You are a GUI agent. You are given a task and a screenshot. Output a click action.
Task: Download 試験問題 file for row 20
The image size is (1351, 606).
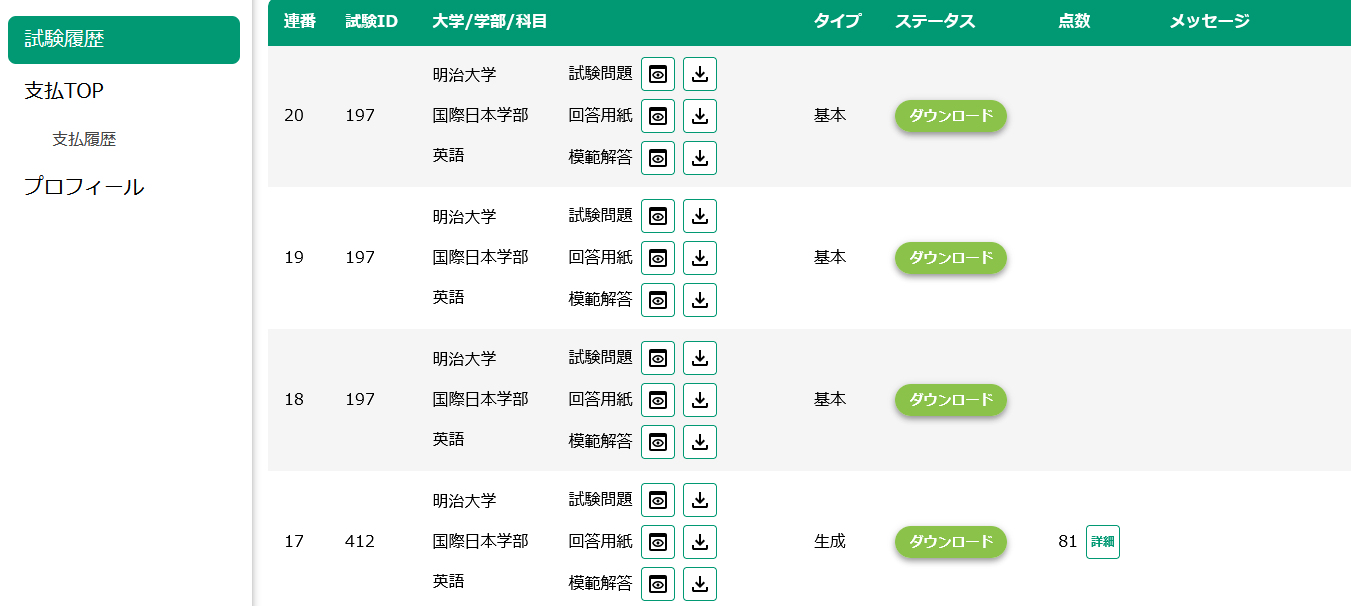pos(700,74)
